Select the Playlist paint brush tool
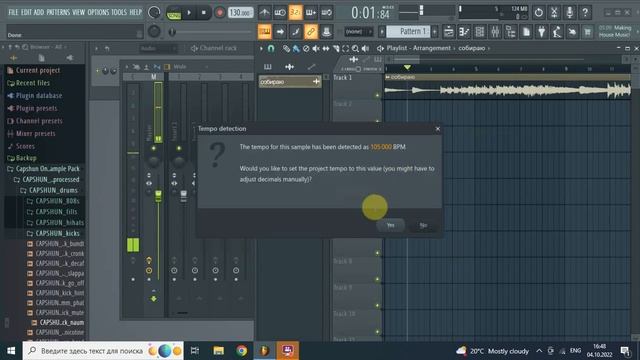 (296, 49)
